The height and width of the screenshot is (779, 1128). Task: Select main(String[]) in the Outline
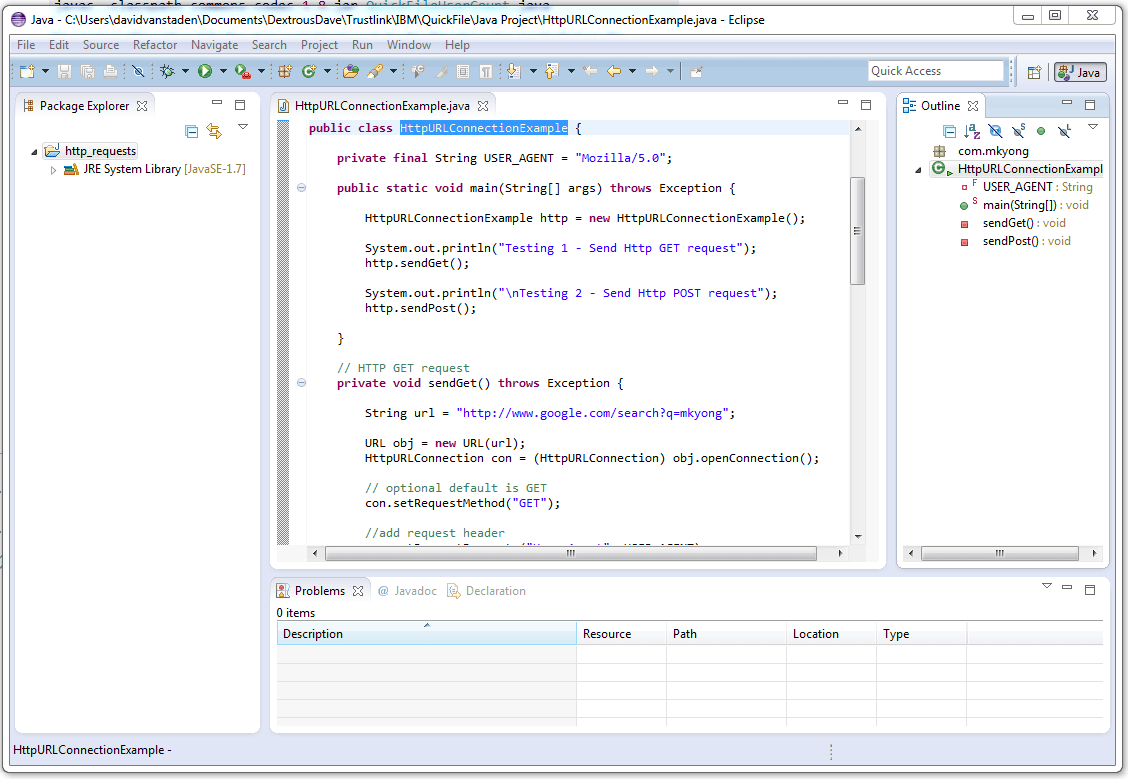(1024, 205)
